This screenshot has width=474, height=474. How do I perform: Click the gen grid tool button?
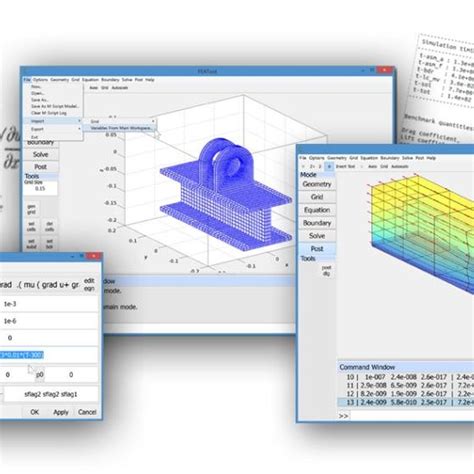(31, 209)
